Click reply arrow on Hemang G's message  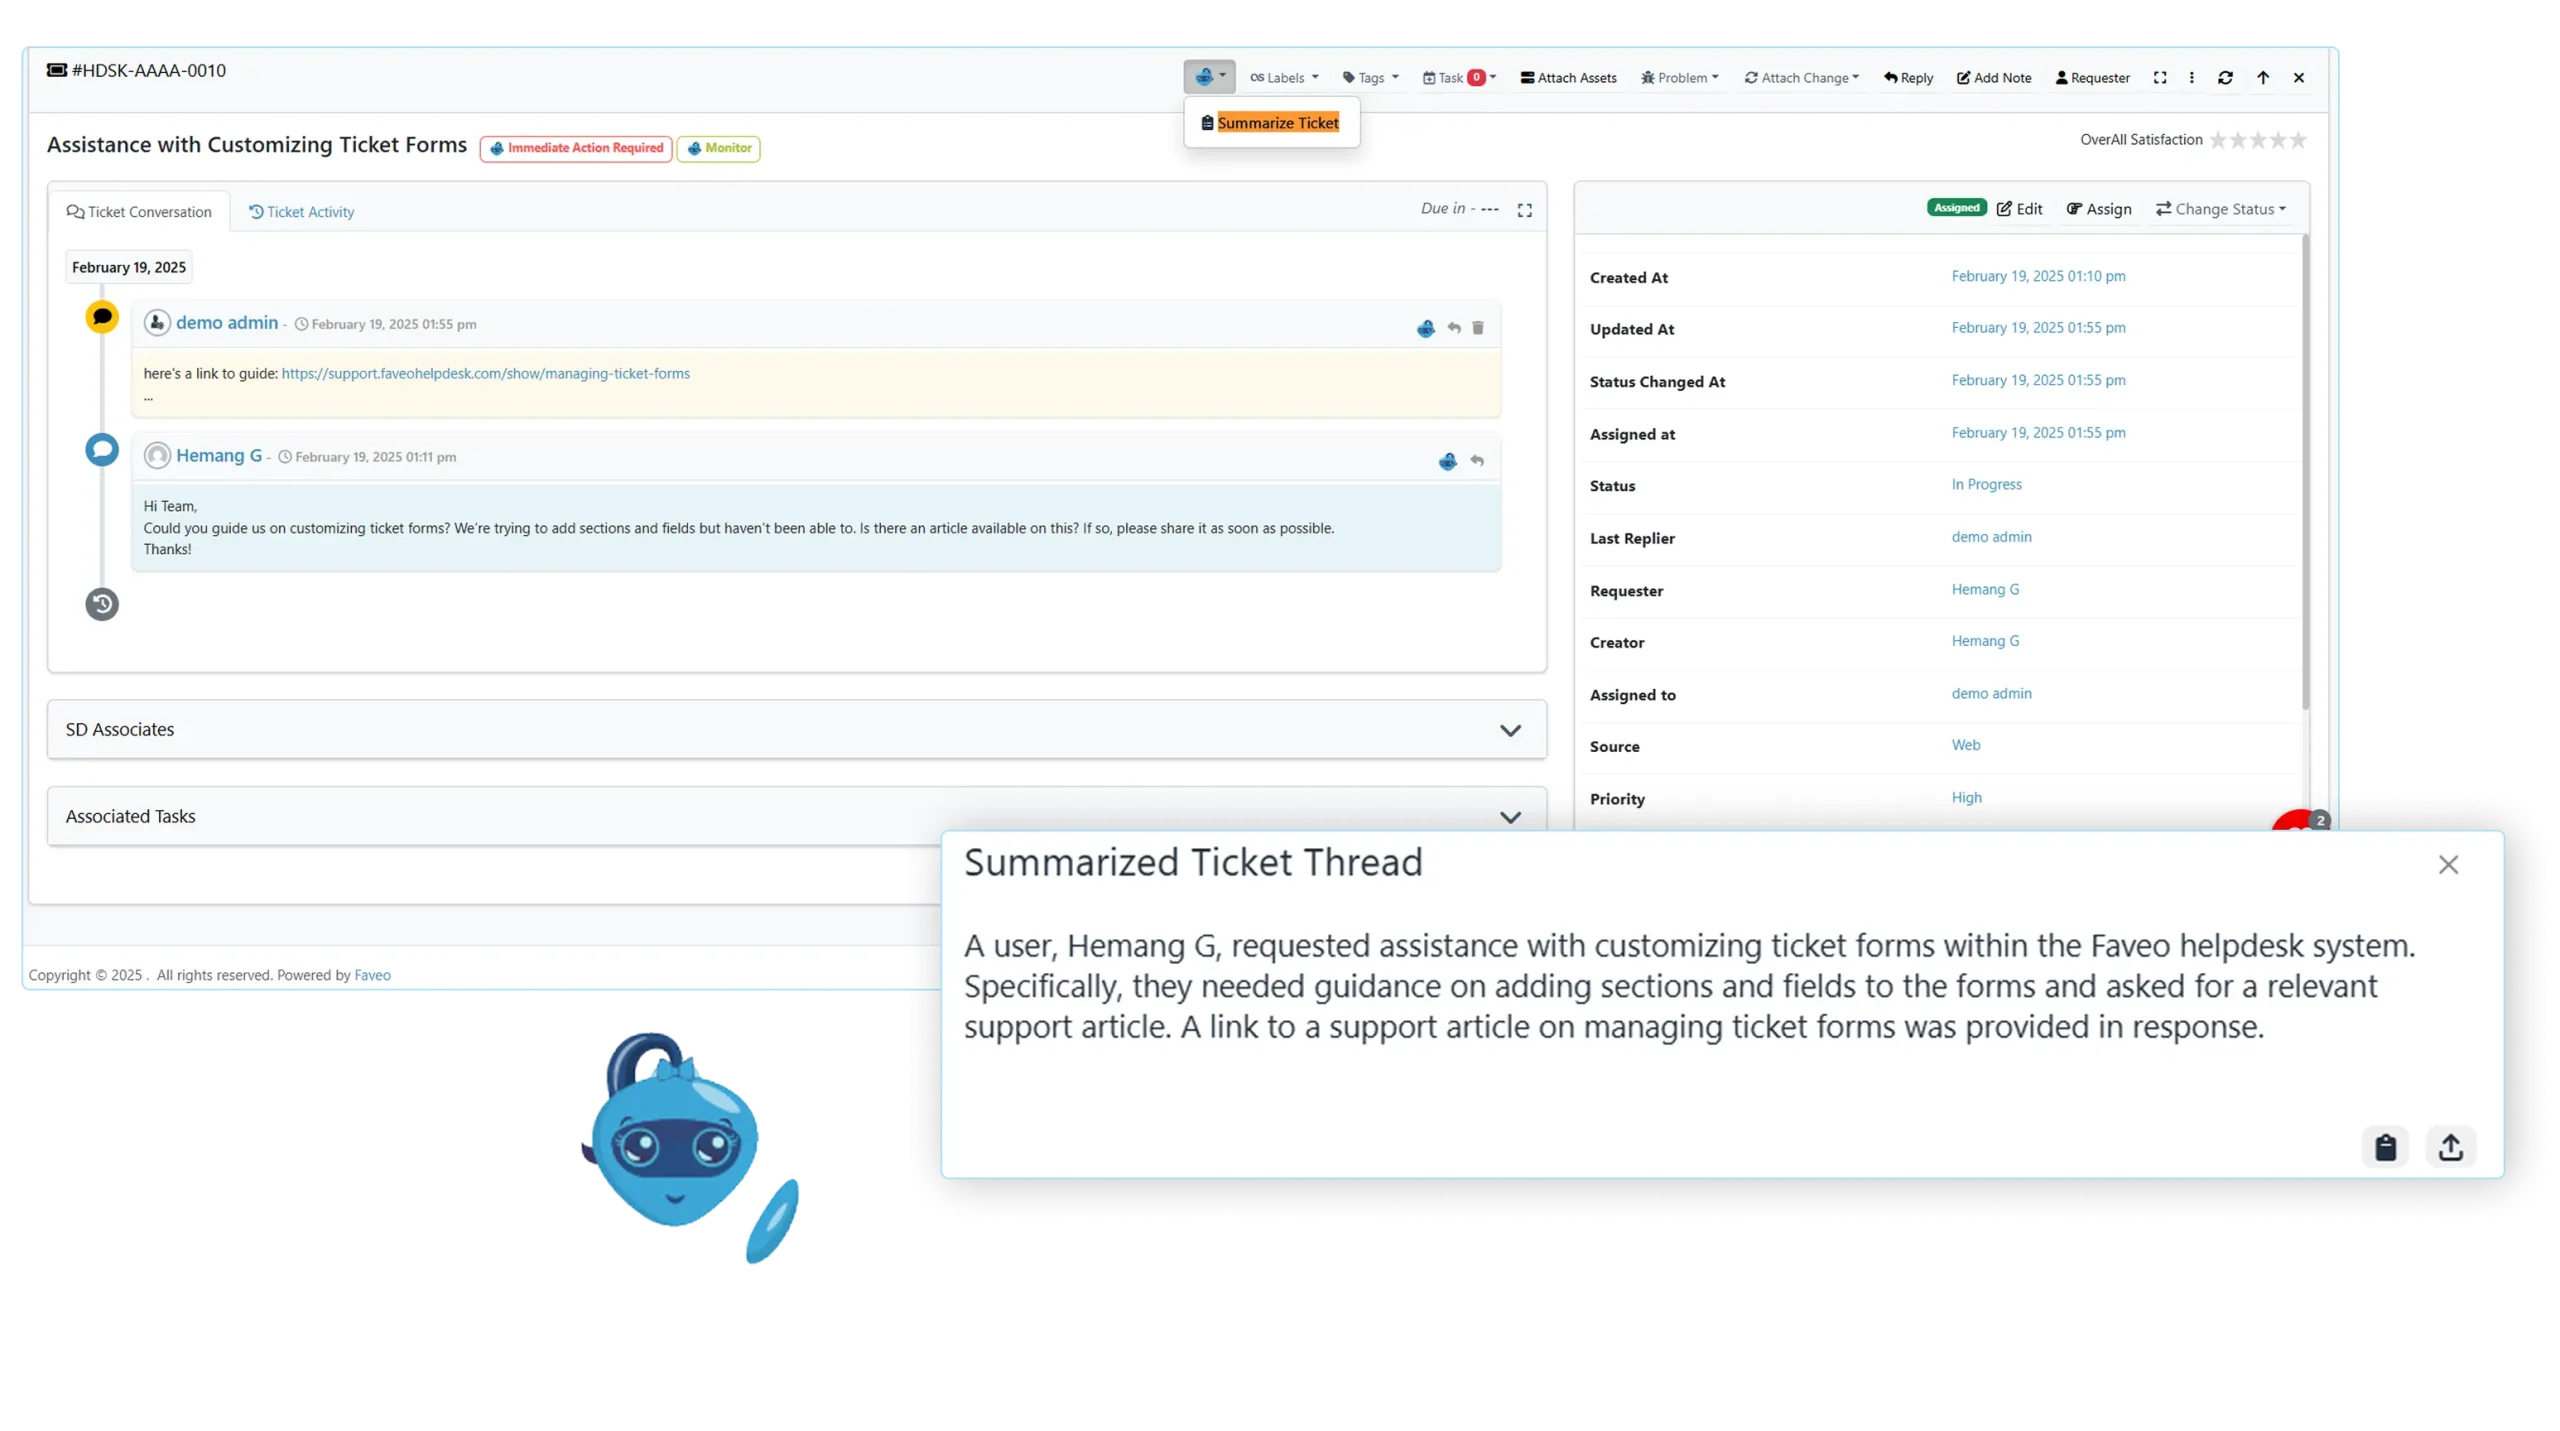pyautogui.click(x=1477, y=461)
